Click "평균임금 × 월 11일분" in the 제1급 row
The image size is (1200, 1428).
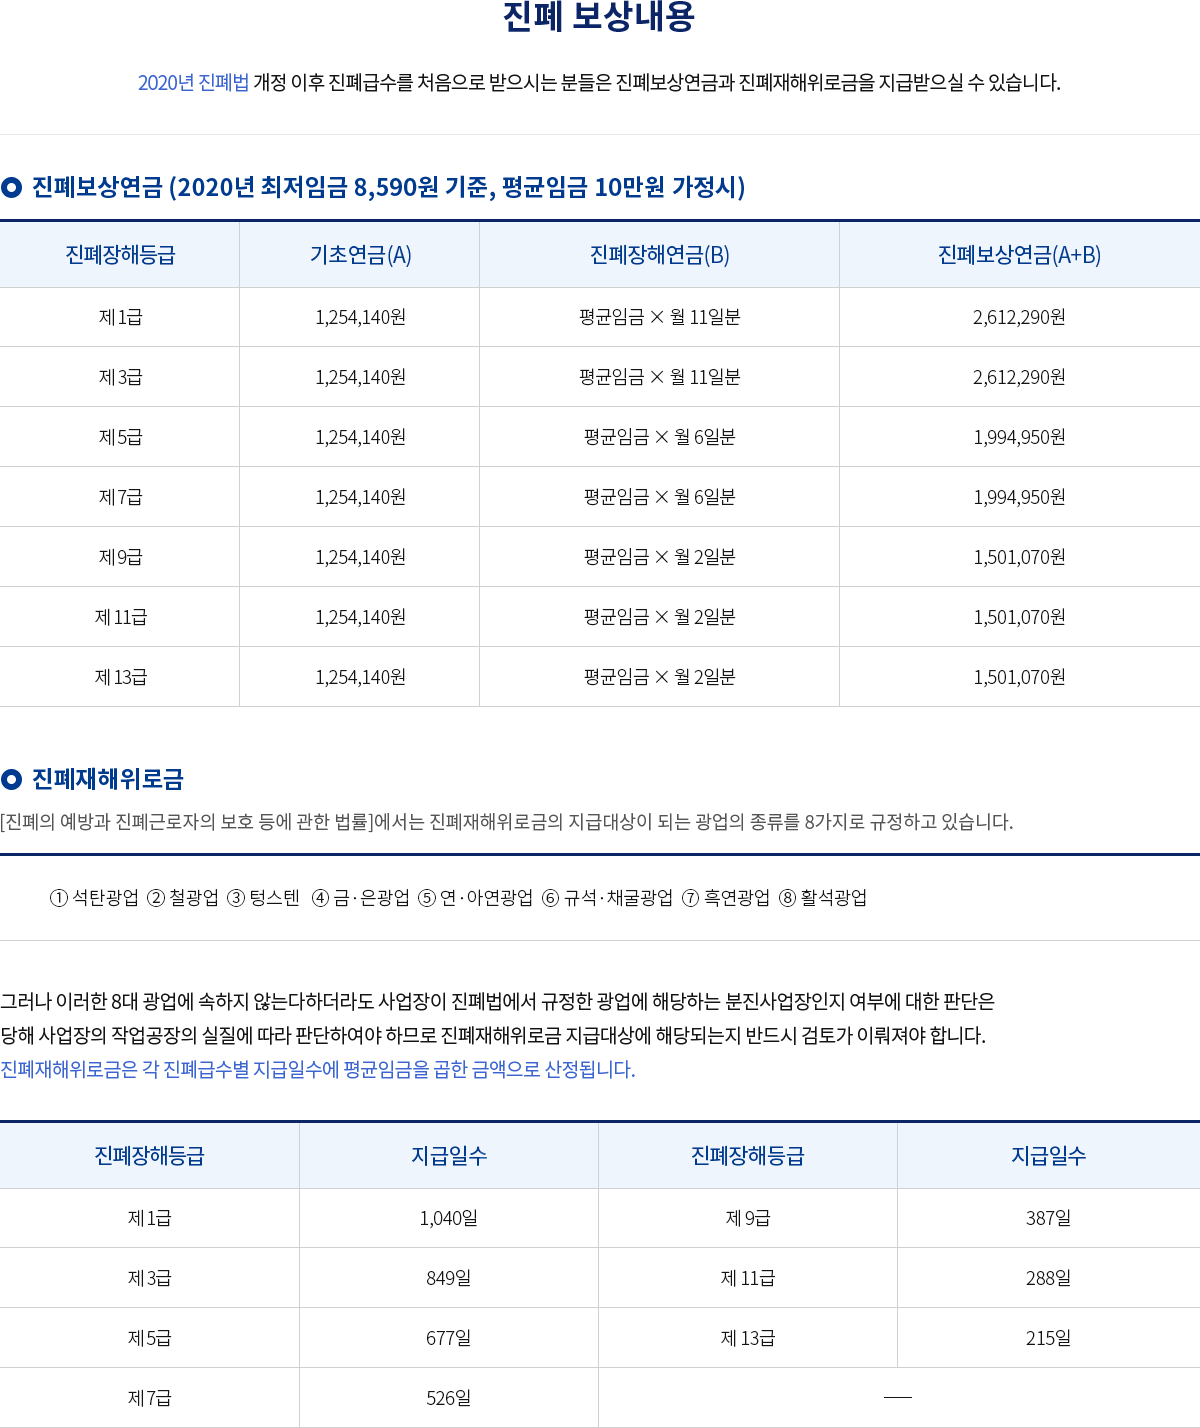tap(660, 317)
